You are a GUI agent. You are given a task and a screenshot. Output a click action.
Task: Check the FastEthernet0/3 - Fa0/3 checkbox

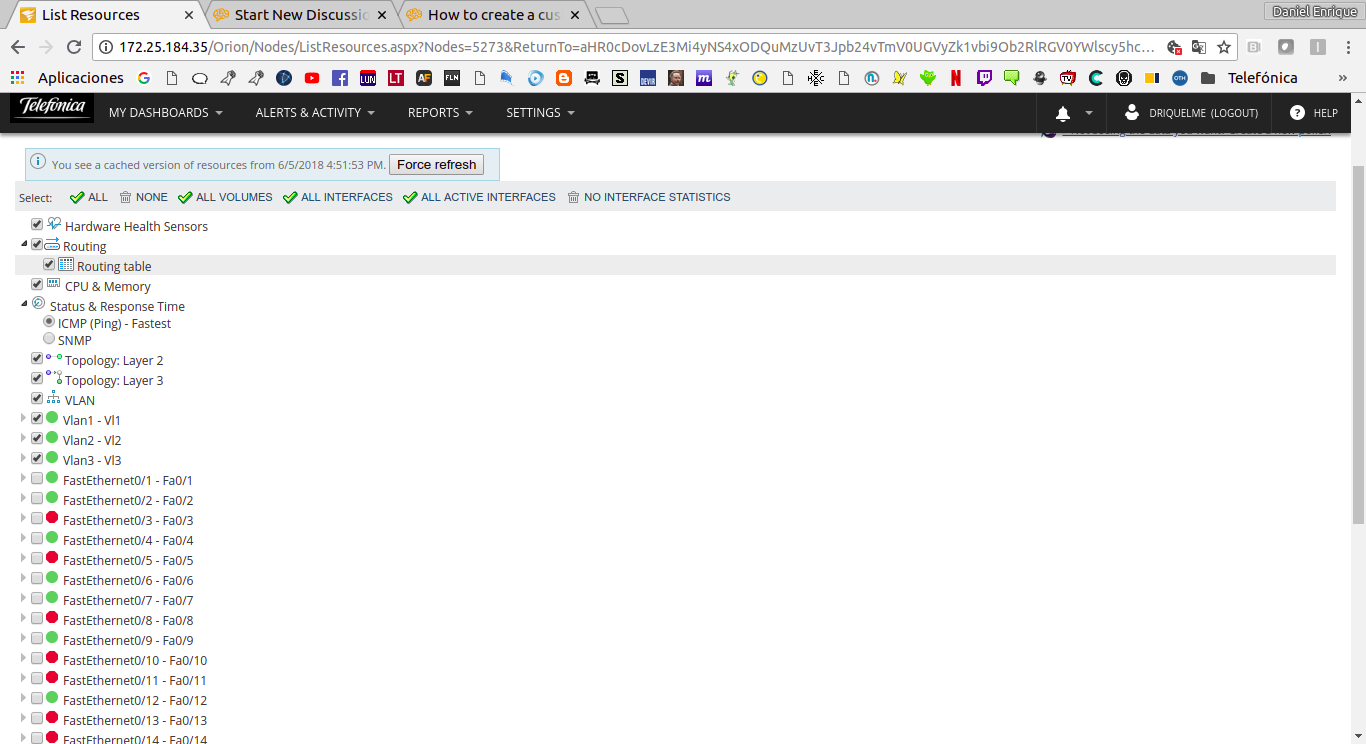click(x=37, y=519)
